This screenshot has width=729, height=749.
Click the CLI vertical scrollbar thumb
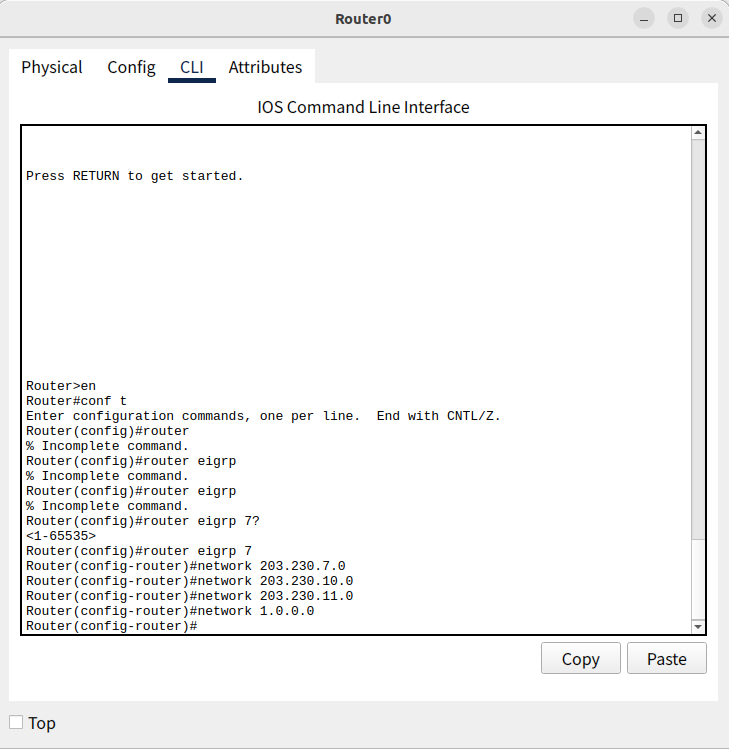pos(698,580)
